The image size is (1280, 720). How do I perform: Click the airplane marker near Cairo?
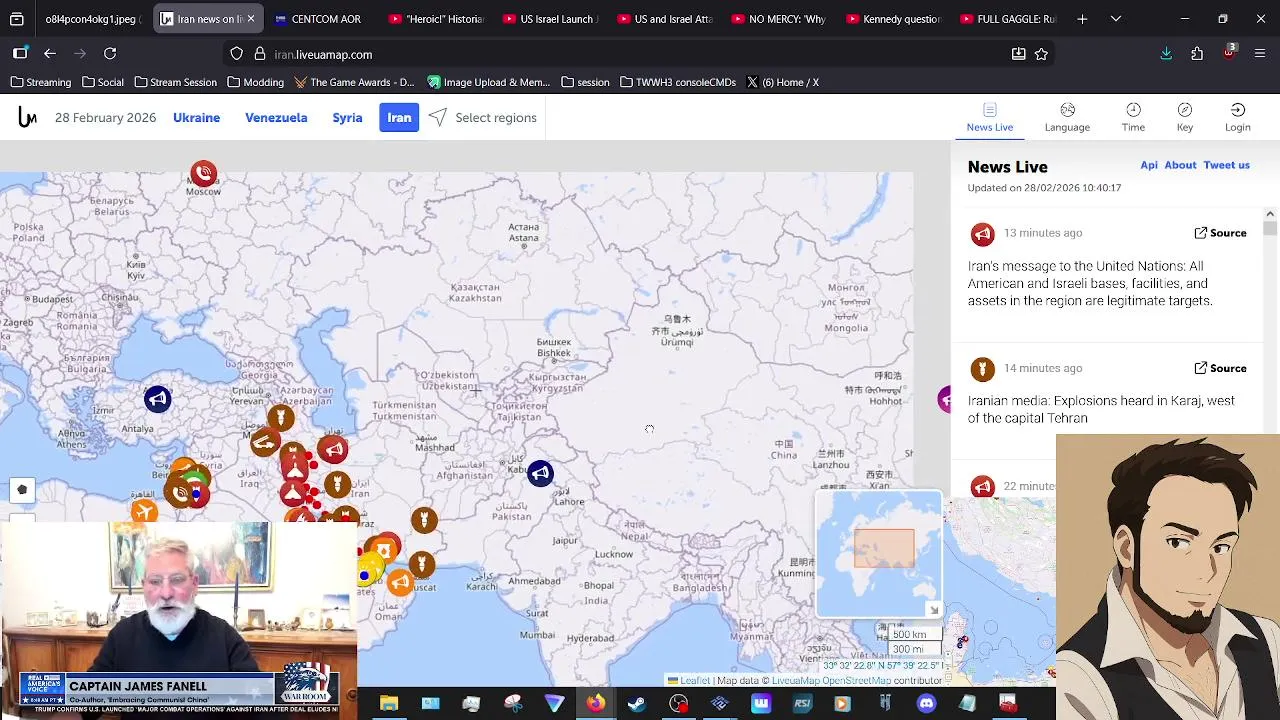pos(144,512)
